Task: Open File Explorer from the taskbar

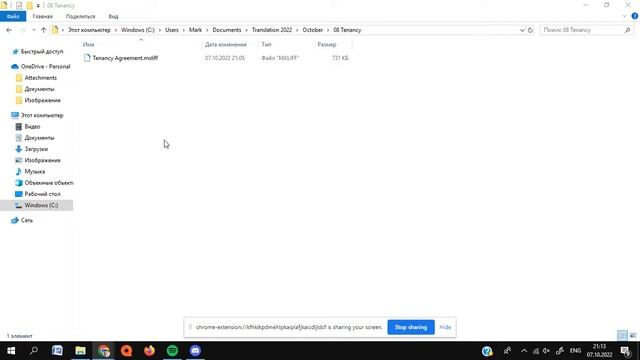Action: coord(80,351)
